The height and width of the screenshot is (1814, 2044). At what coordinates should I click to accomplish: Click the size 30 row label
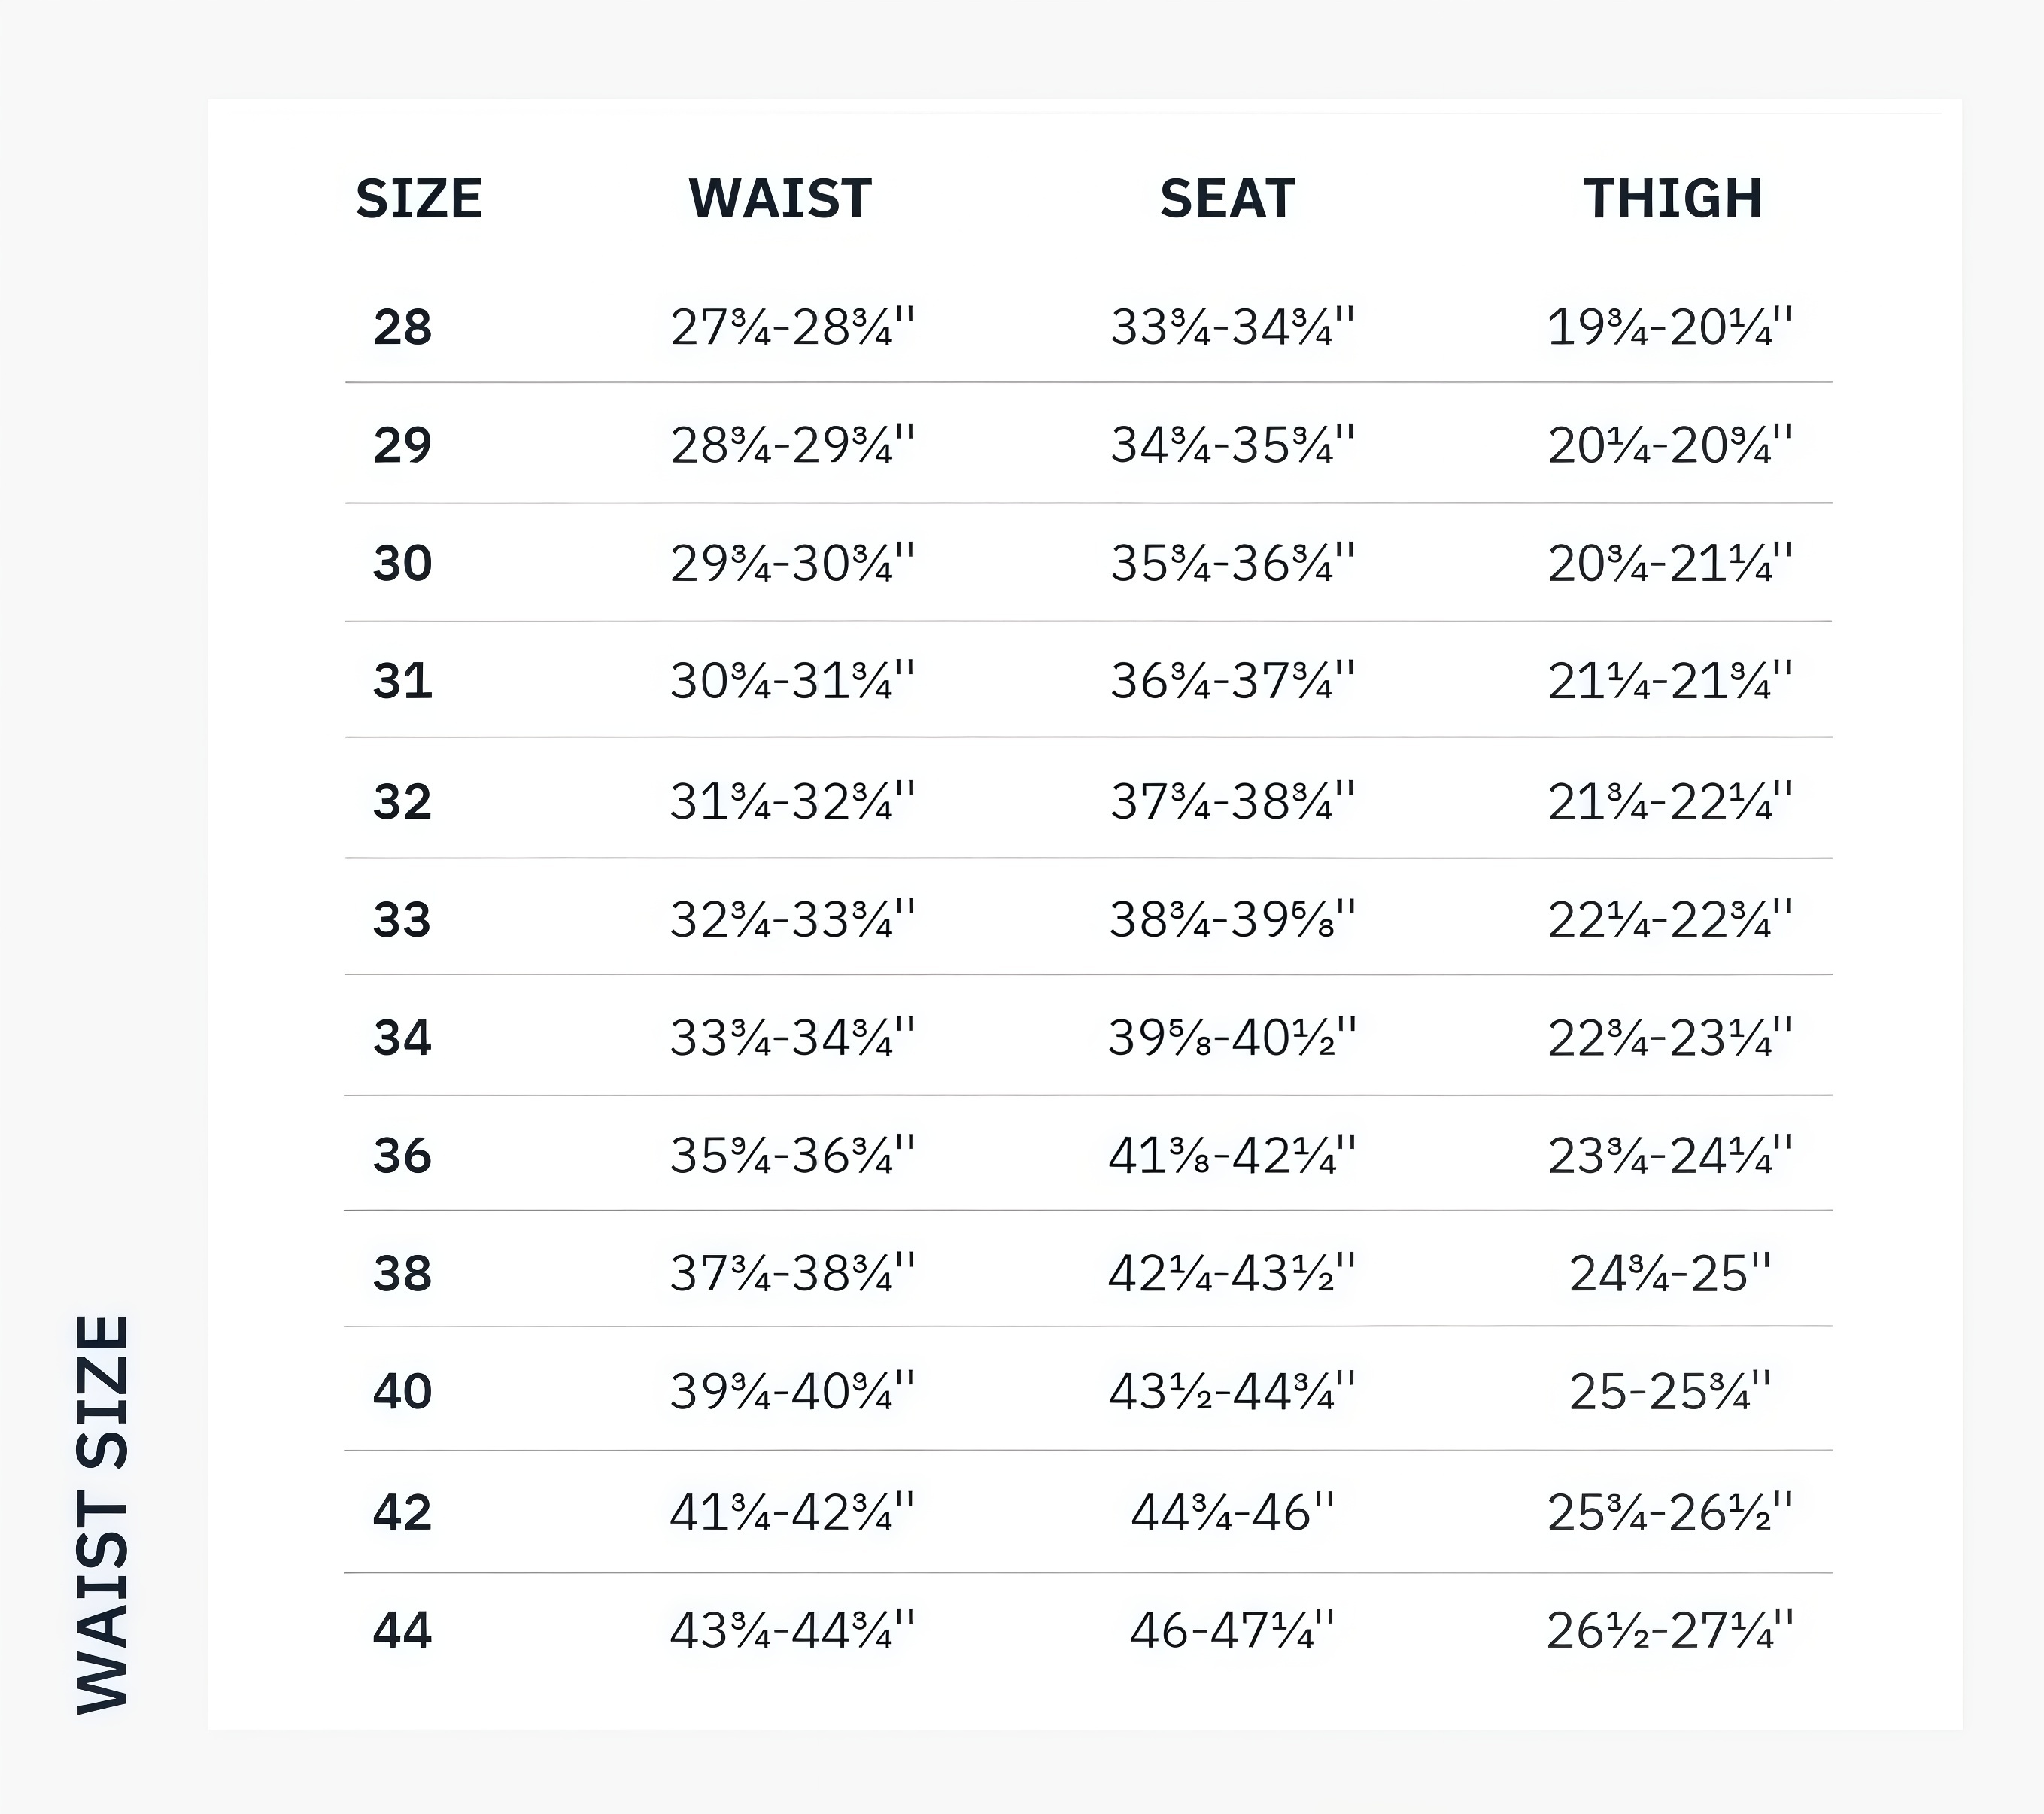pyautogui.click(x=402, y=563)
